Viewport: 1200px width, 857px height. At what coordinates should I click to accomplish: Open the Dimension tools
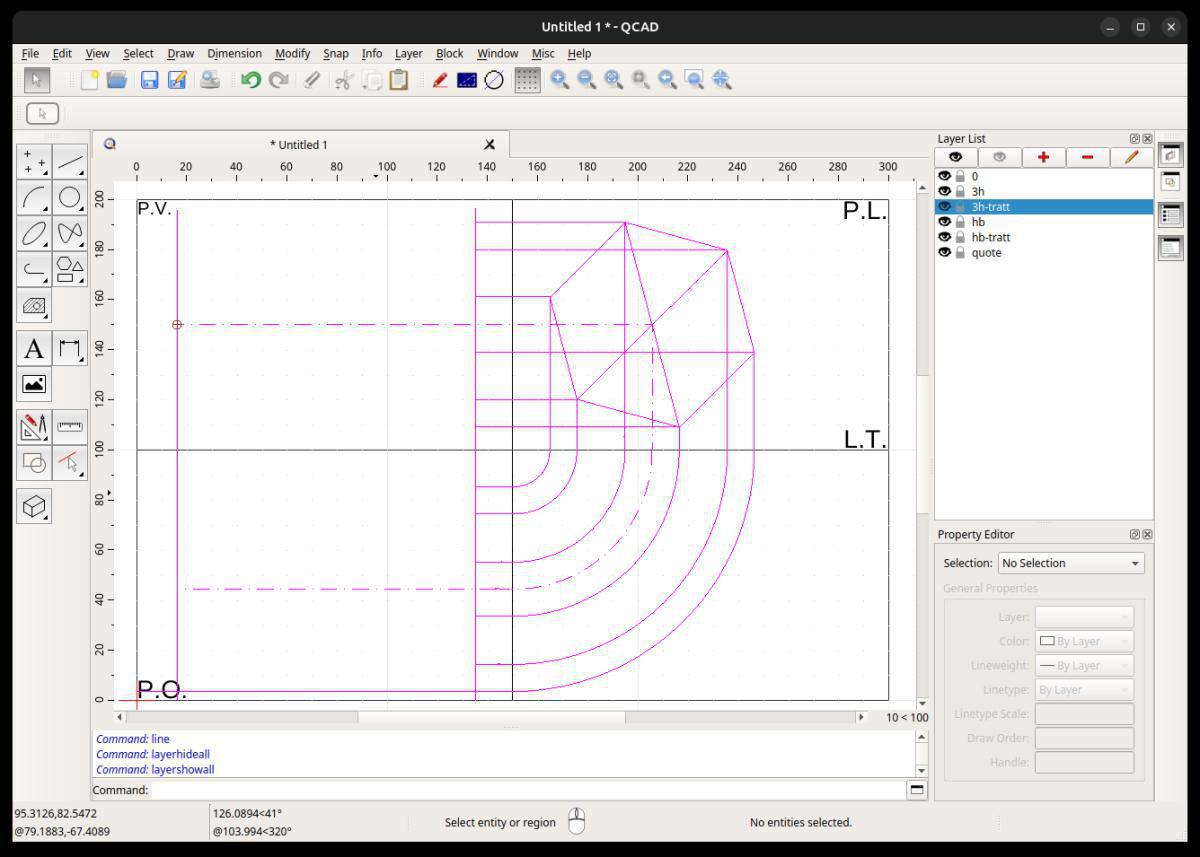click(69, 349)
